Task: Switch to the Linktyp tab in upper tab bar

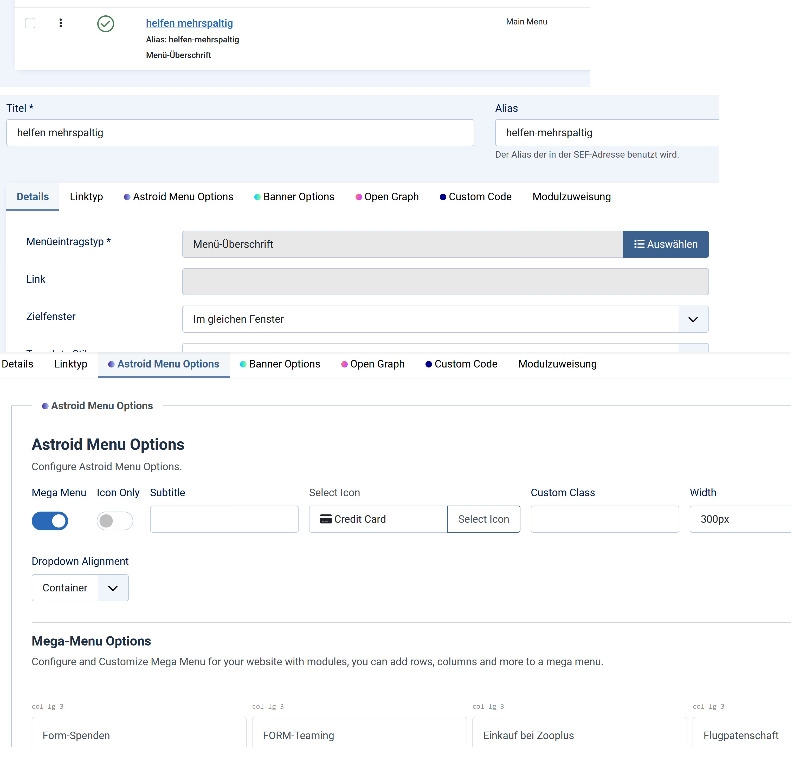Action: (x=86, y=197)
